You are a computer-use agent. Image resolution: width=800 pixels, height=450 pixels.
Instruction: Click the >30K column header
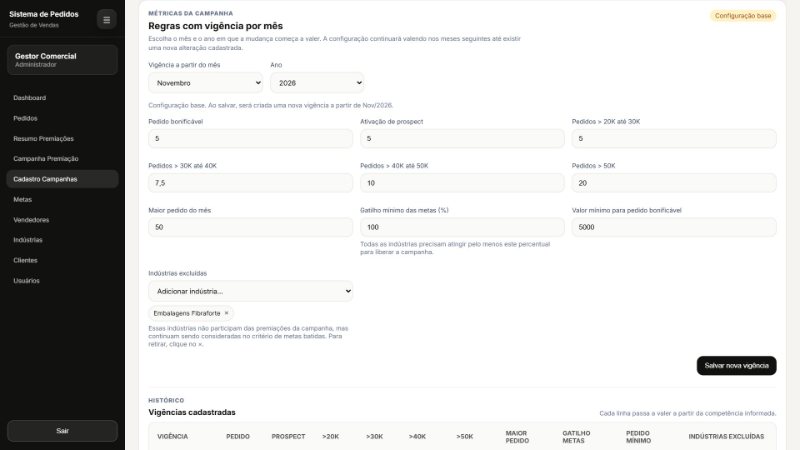374,437
